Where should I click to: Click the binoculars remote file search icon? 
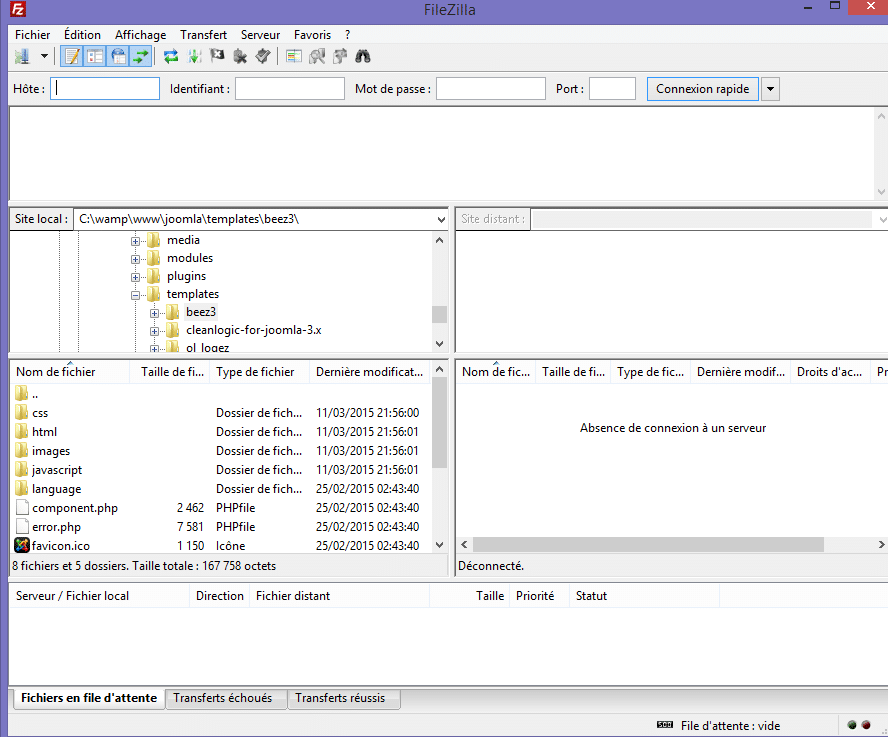coord(363,56)
